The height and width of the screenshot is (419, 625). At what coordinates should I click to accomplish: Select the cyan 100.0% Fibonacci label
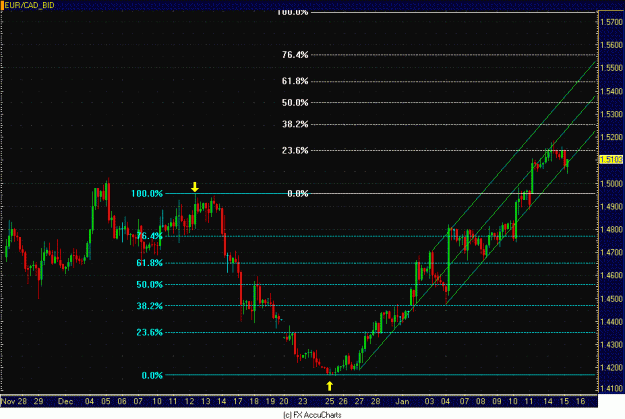pos(147,194)
